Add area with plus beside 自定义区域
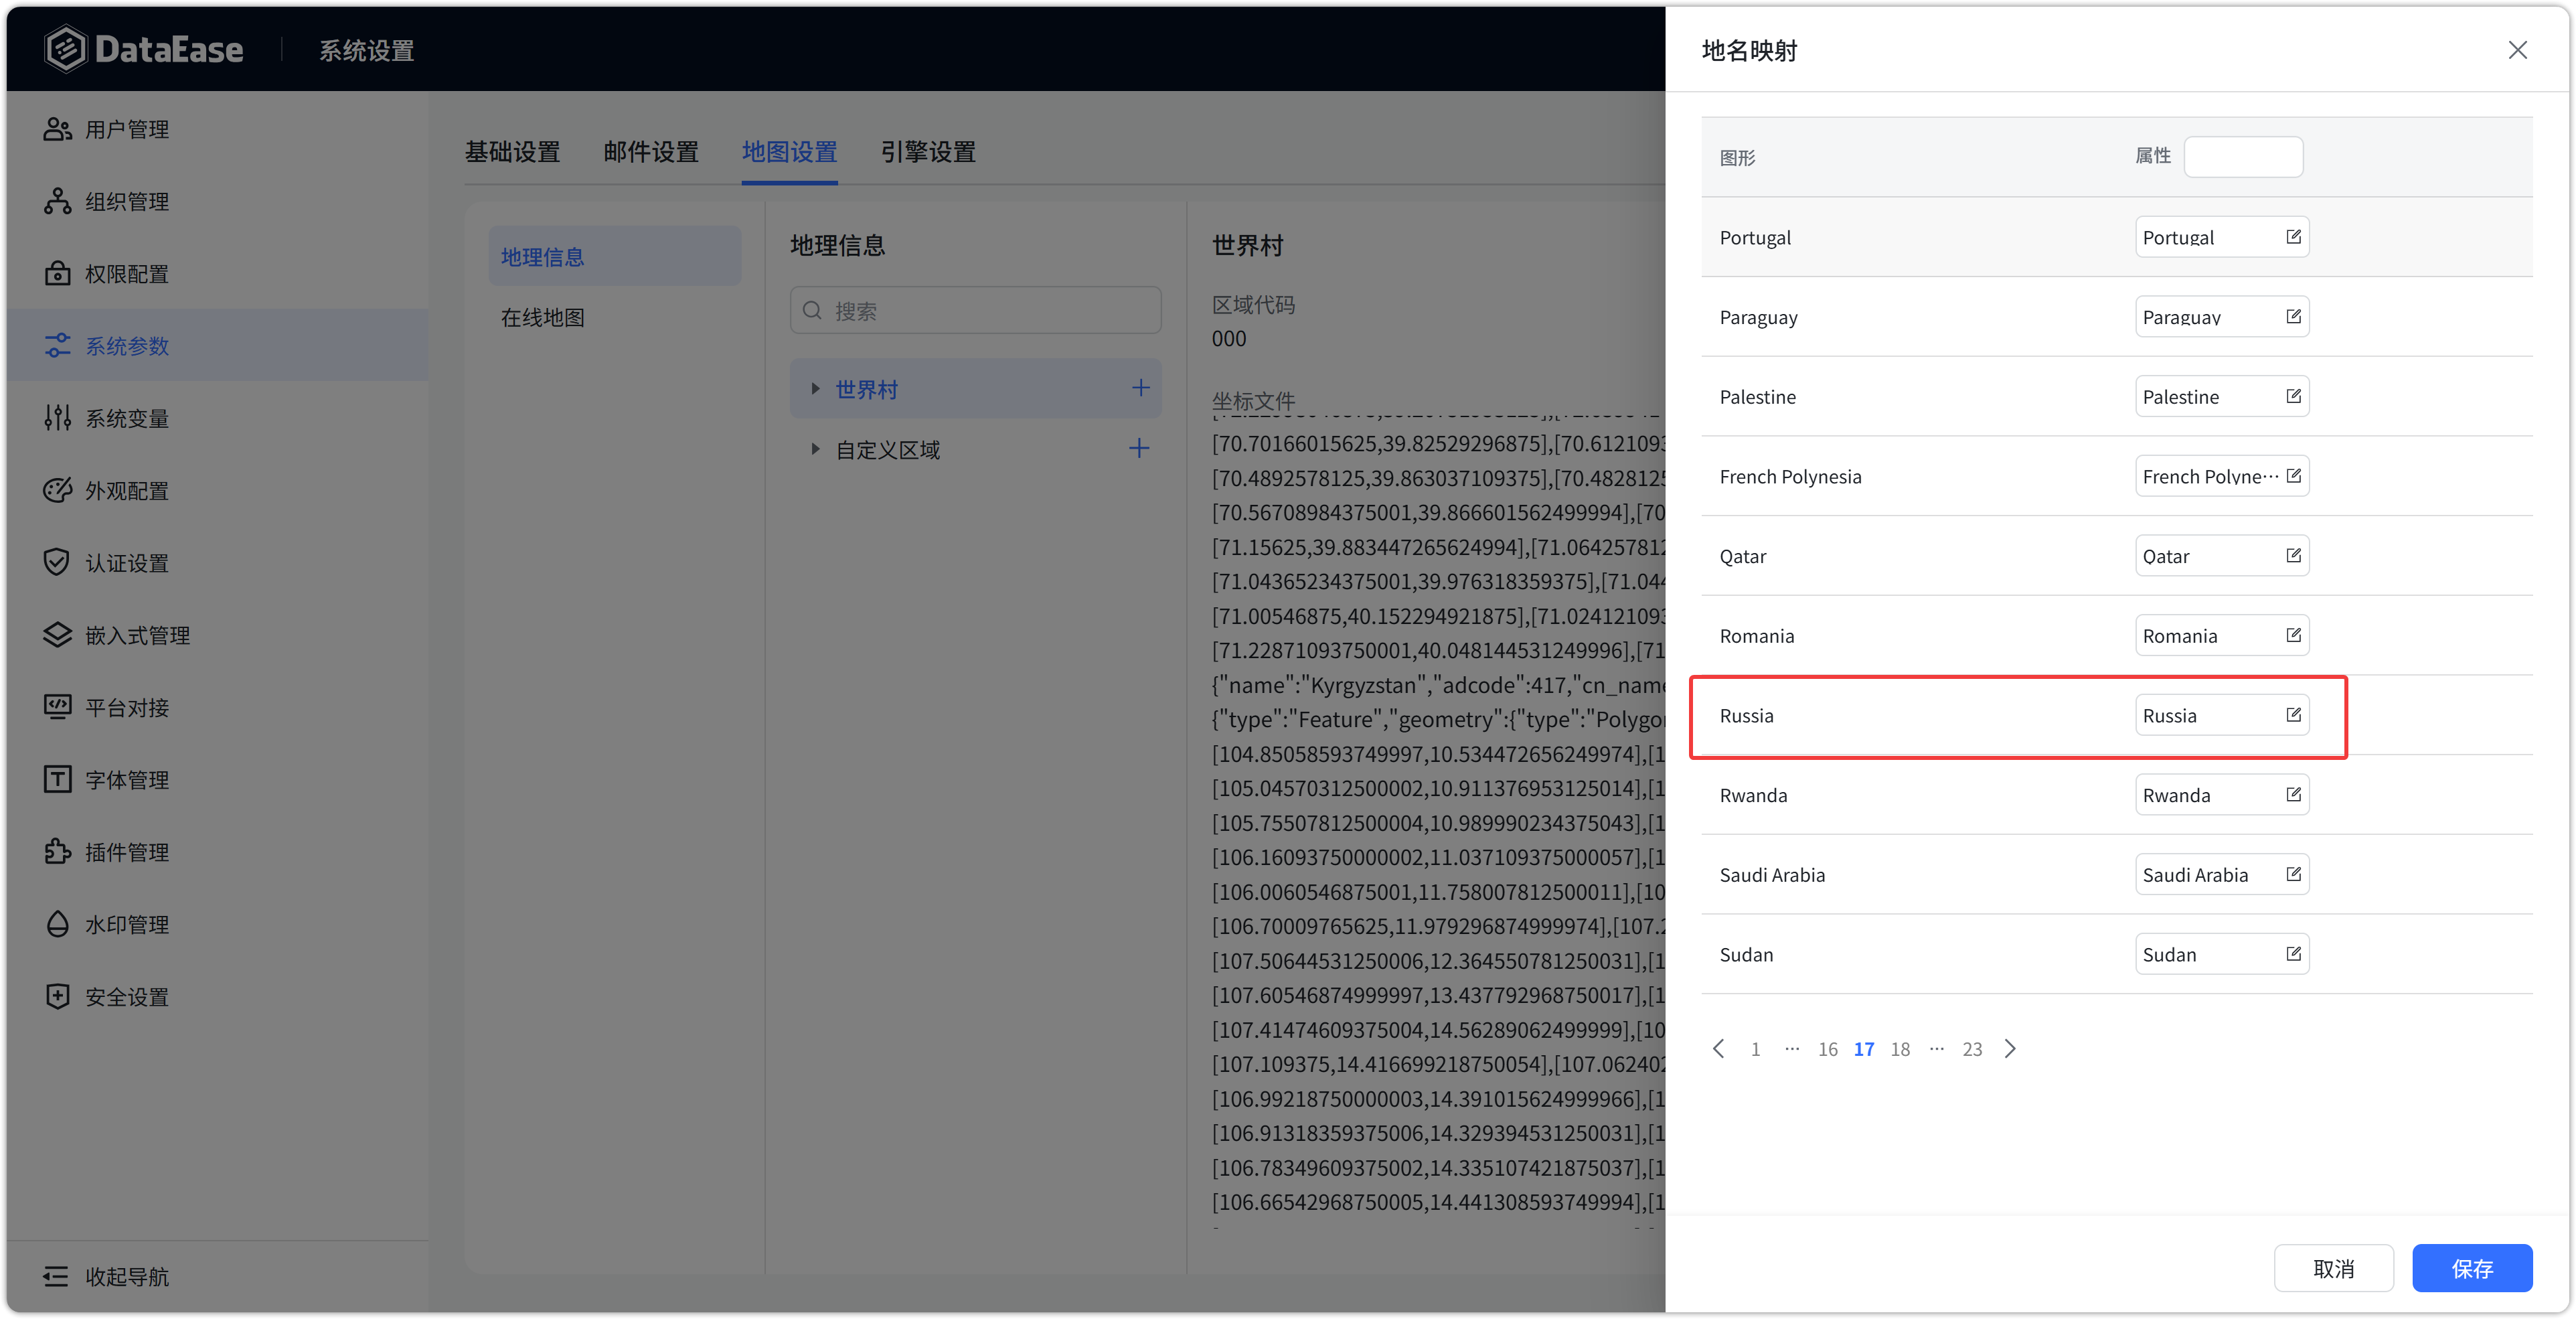Screen dimensions: 2576x1319 [x=1139, y=448]
